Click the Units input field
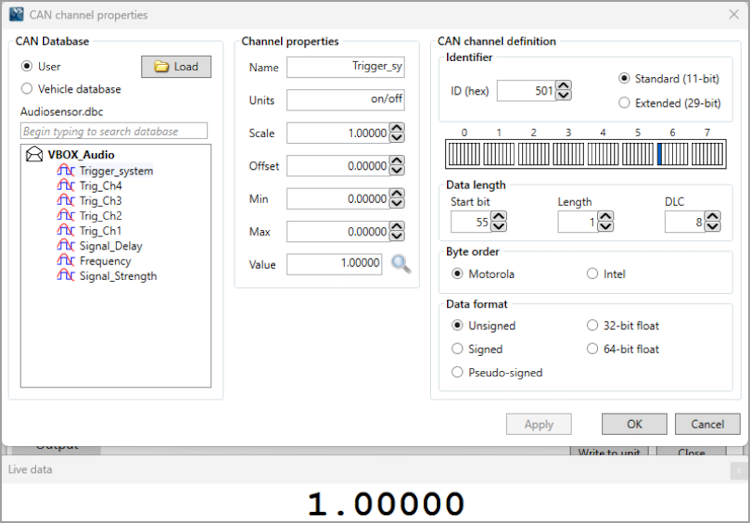Image resolution: width=750 pixels, height=523 pixels. tap(345, 100)
